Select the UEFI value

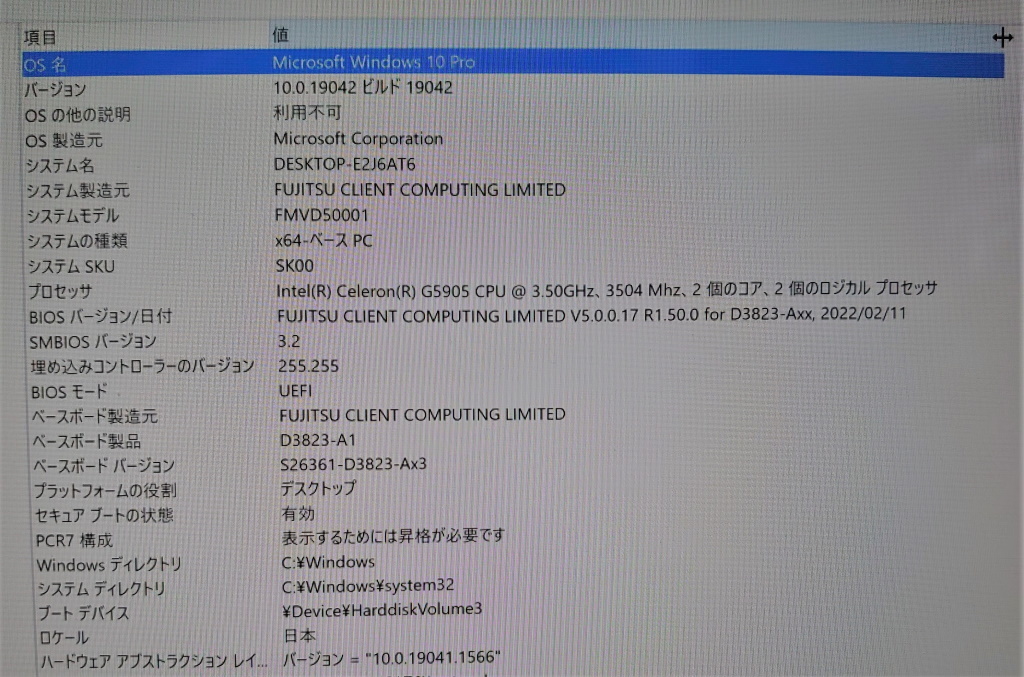(x=295, y=390)
